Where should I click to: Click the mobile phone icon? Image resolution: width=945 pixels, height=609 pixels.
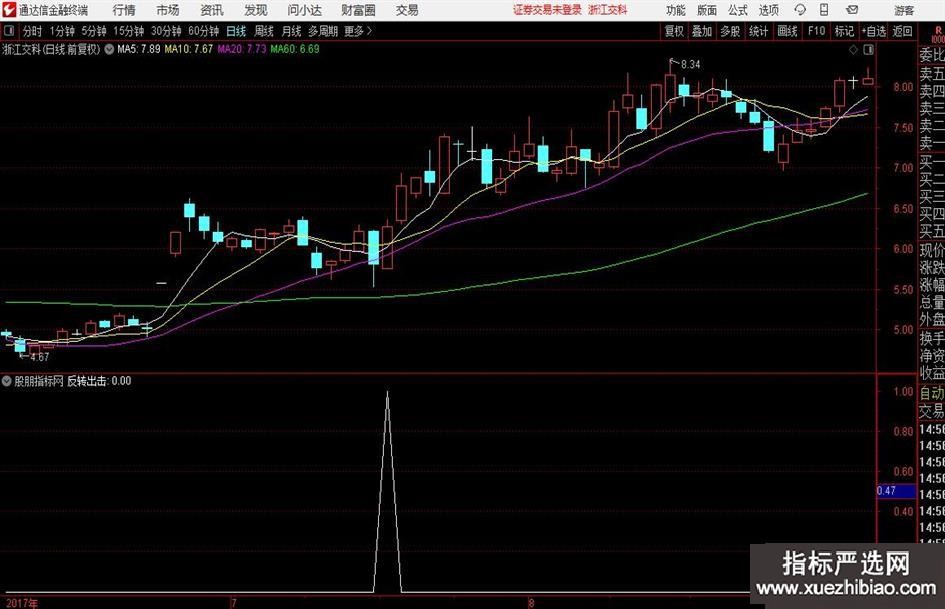[824, 10]
